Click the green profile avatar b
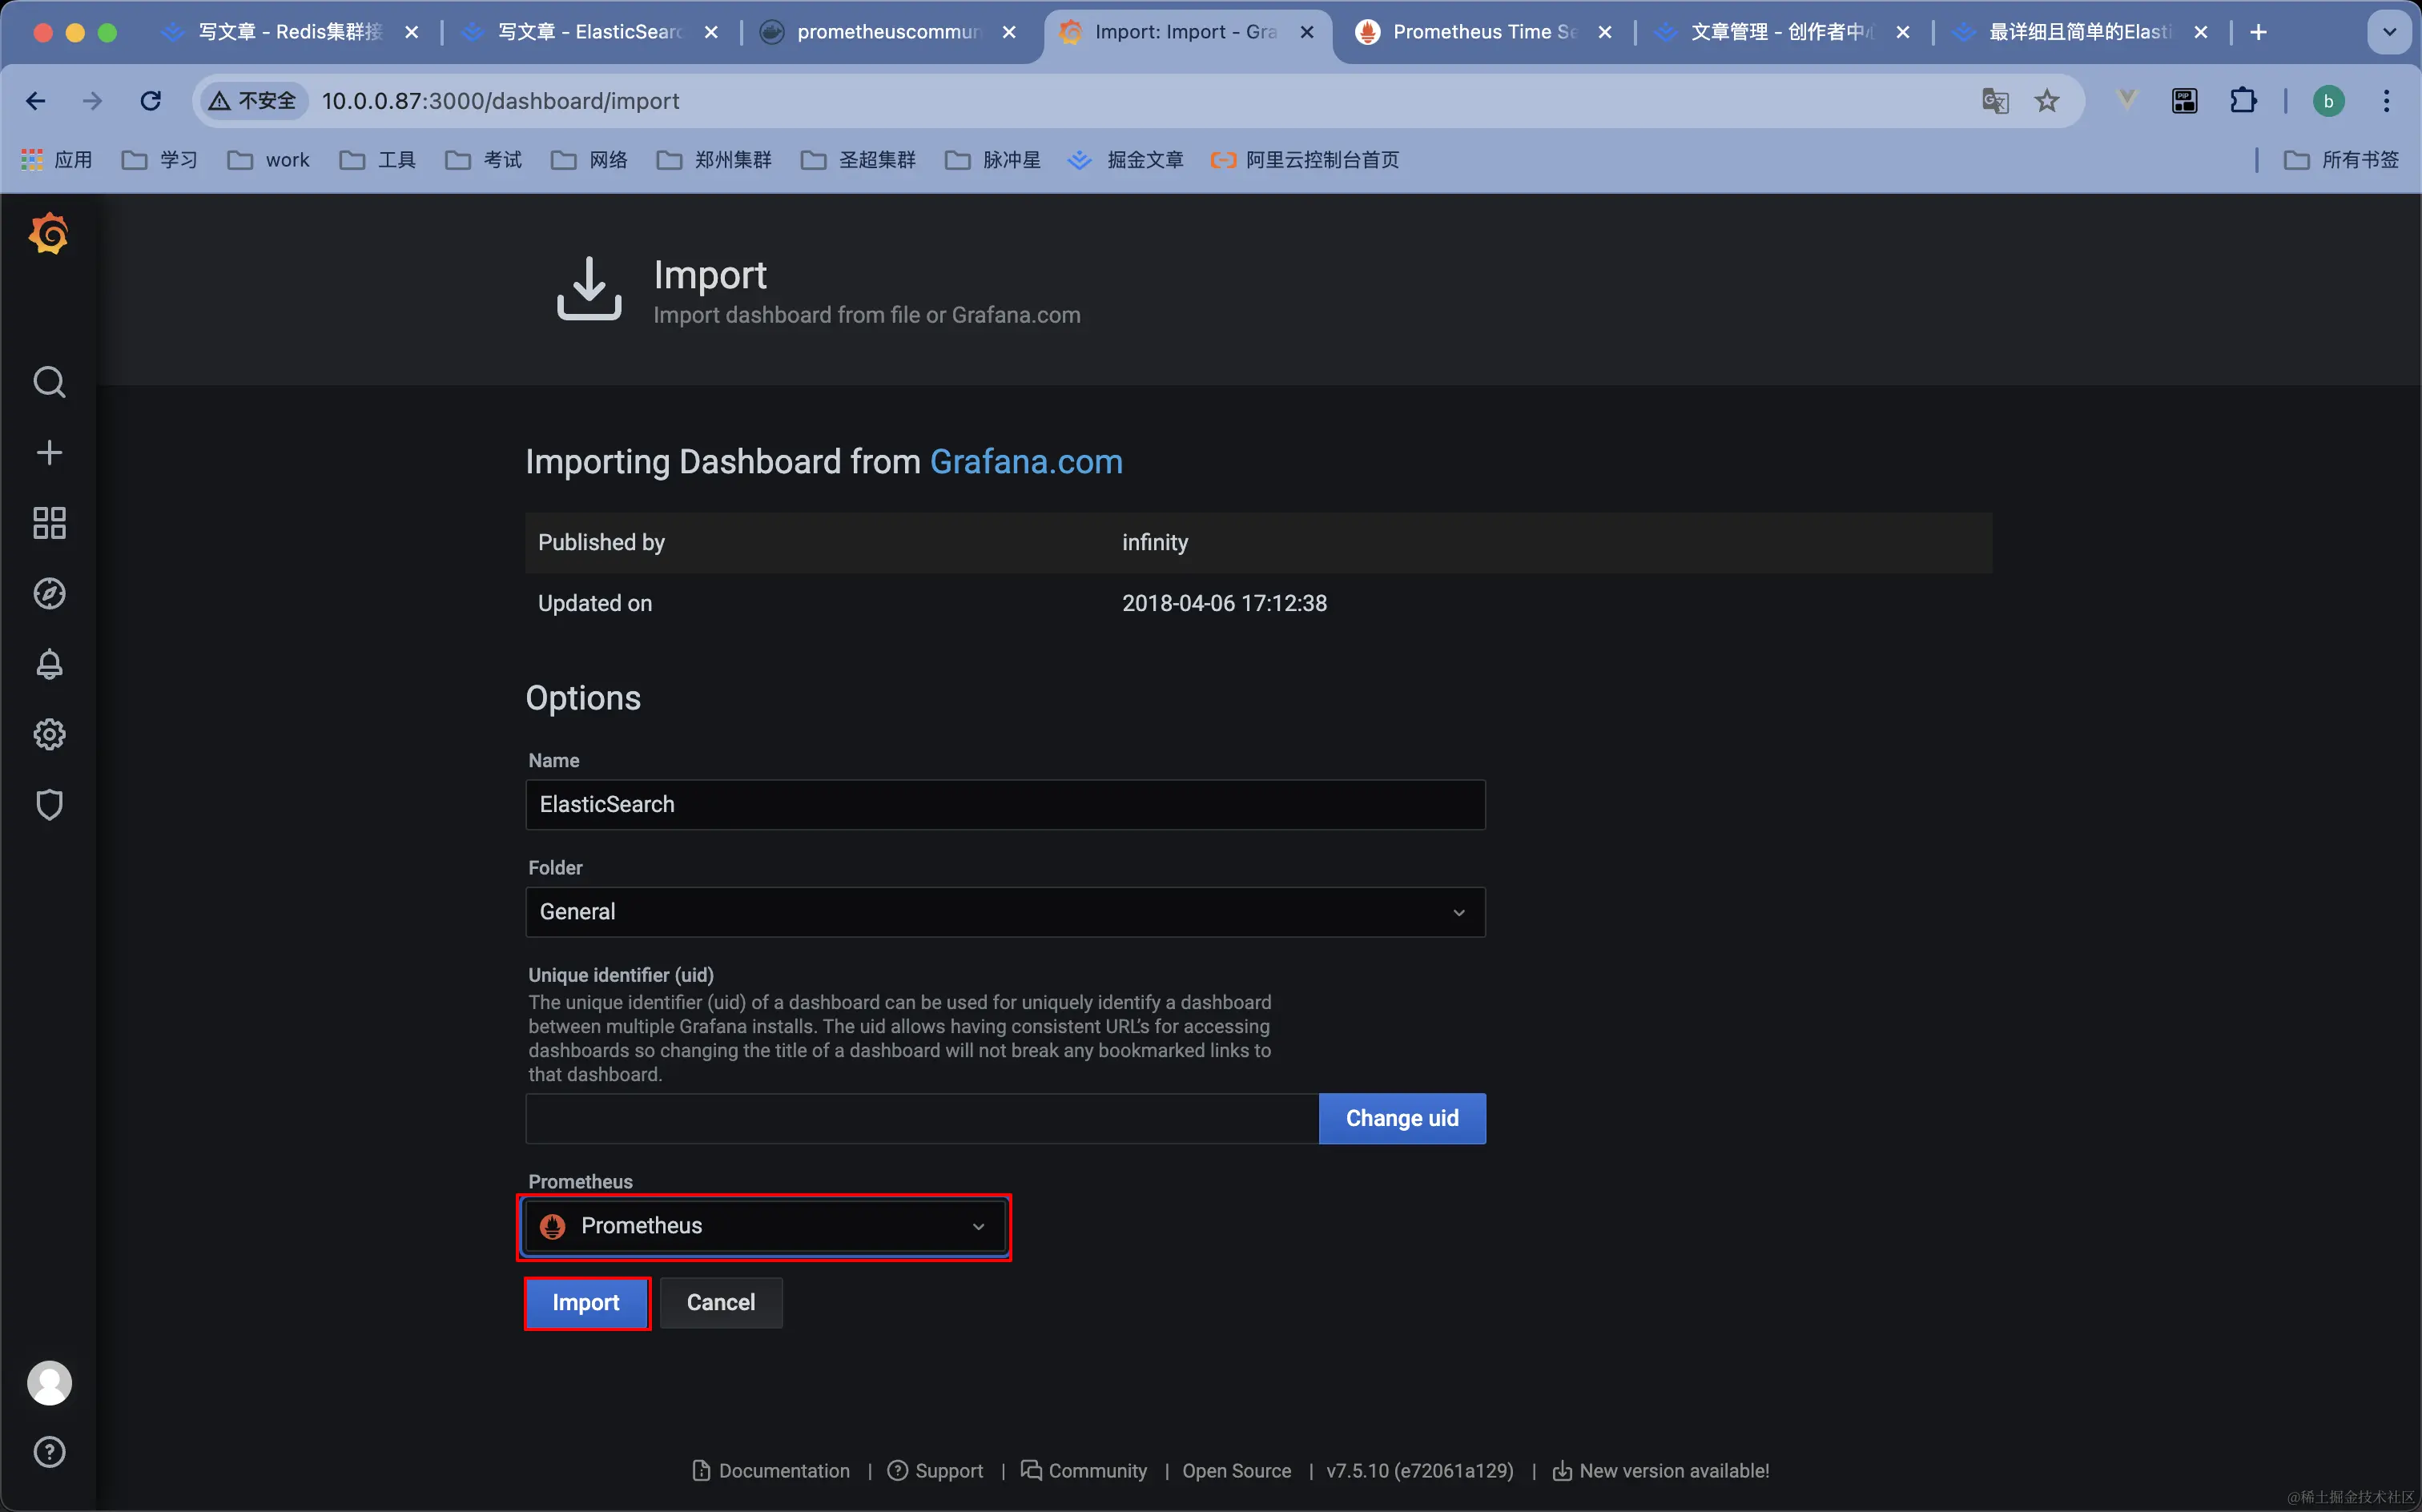Image resolution: width=2422 pixels, height=1512 pixels. (2328, 101)
